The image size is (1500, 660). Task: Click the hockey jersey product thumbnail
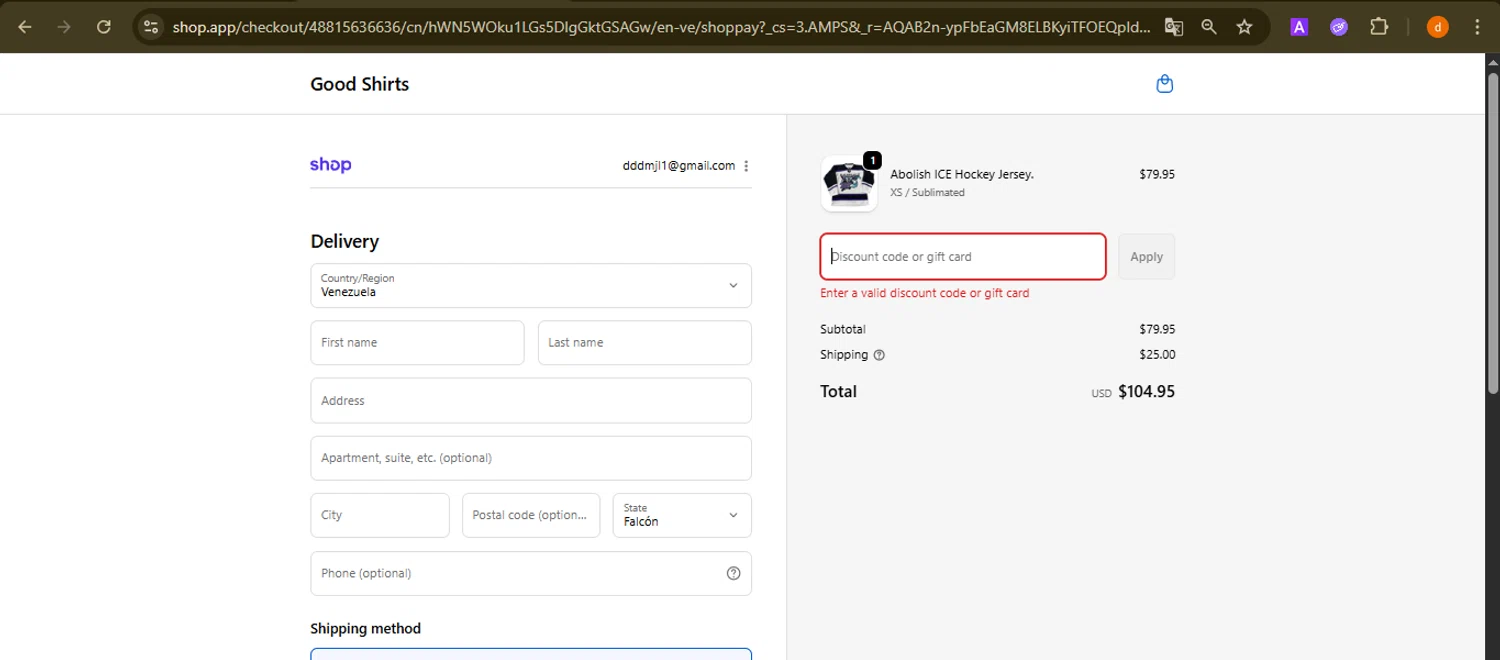click(x=849, y=183)
